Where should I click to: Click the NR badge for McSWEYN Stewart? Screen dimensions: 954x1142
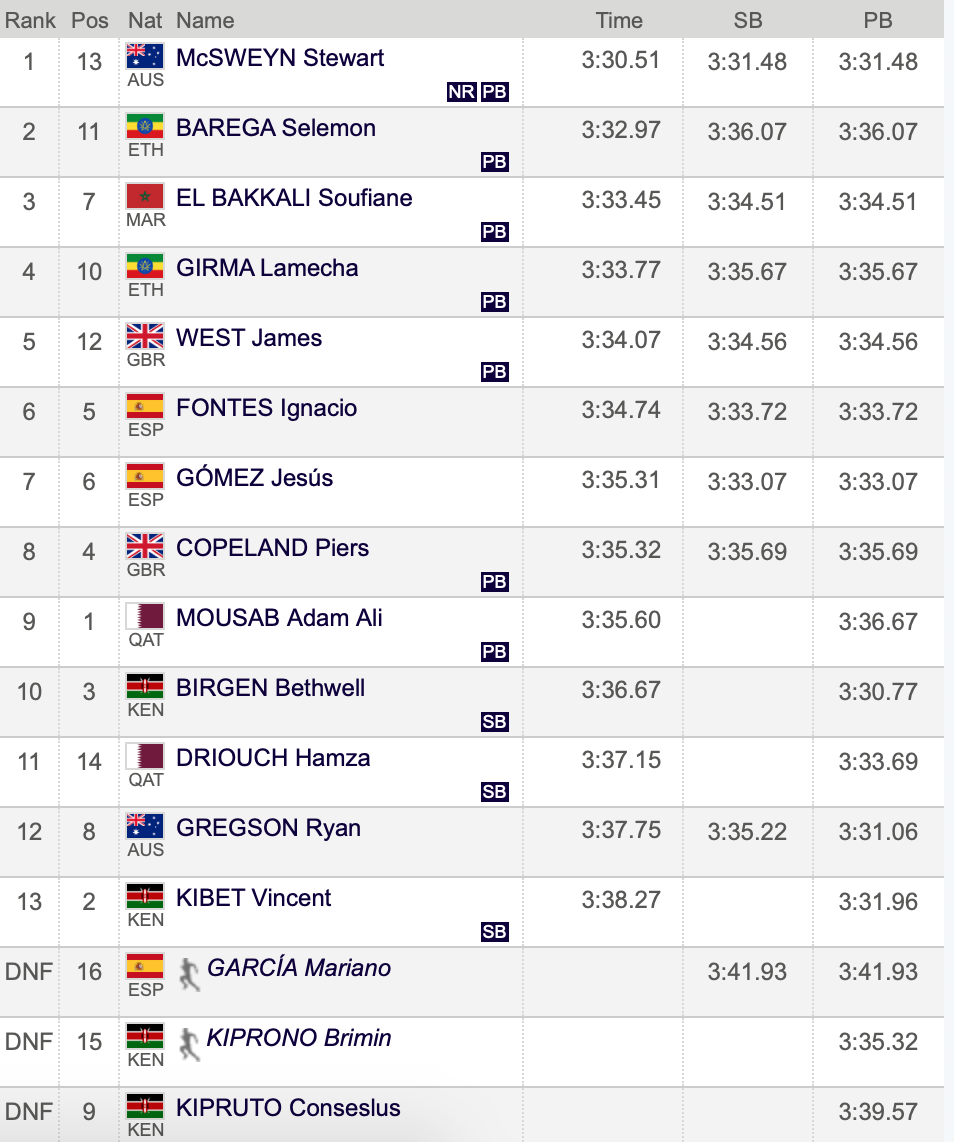[462, 92]
